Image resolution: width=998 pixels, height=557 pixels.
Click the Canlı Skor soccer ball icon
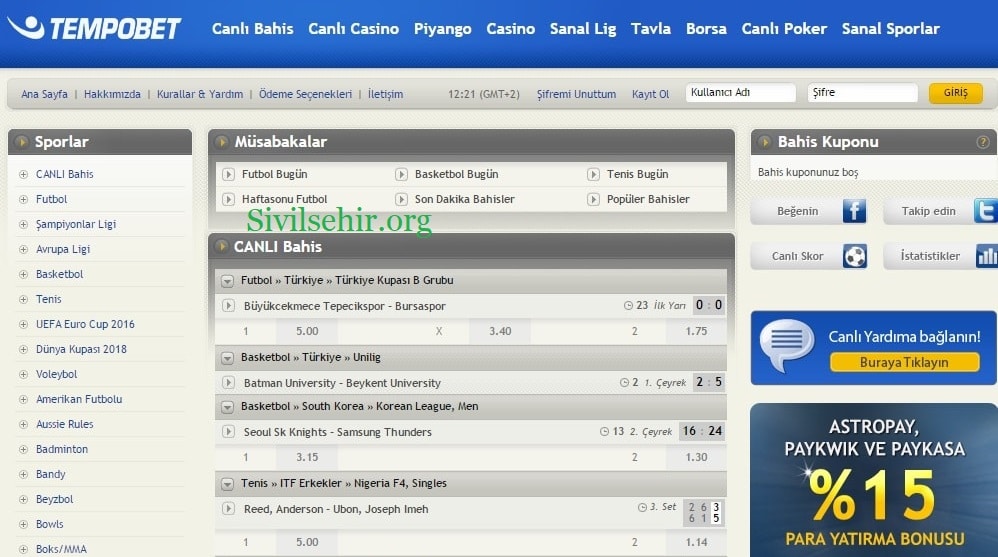coord(855,256)
